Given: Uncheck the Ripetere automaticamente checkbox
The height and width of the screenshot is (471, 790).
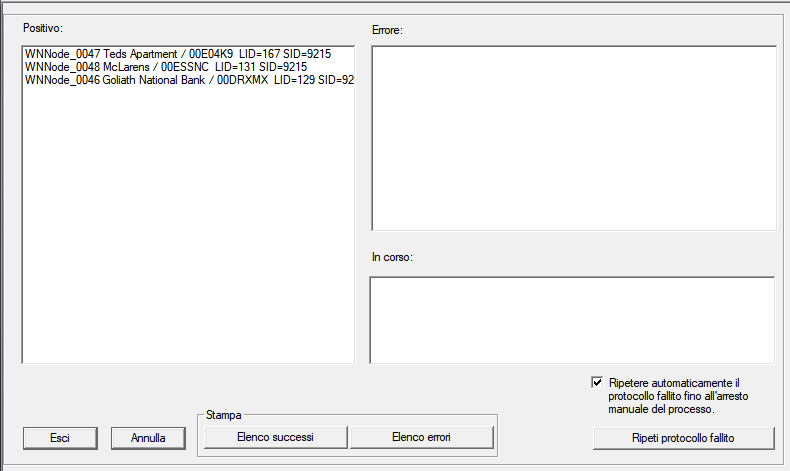Looking at the screenshot, I should (x=597, y=382).
